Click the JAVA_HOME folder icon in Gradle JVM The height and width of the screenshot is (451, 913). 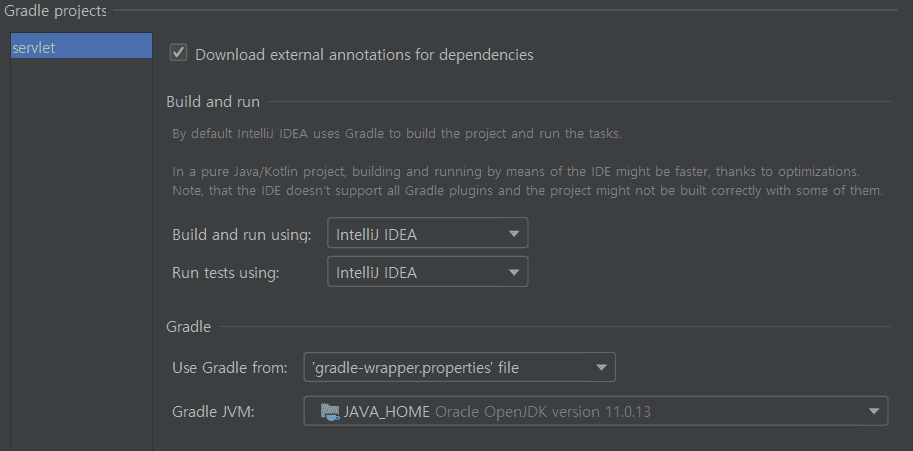[329, 411]
